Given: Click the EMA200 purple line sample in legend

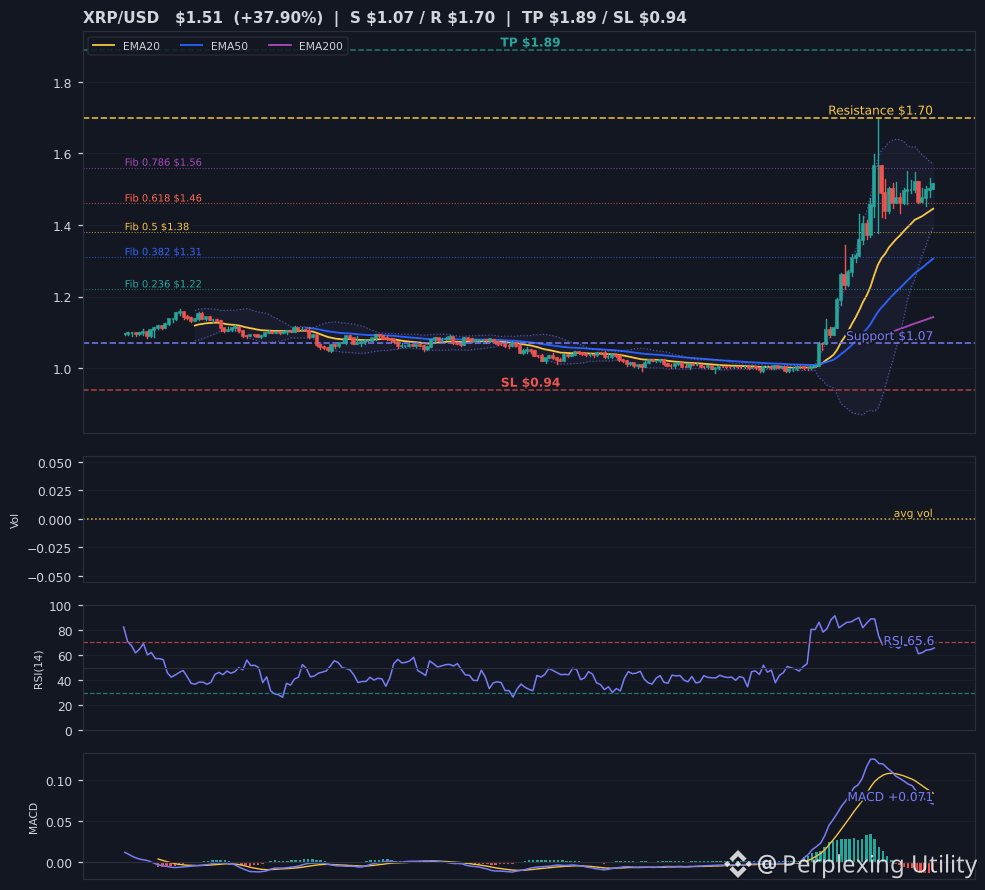Looking at the screenshot, I should point(280,46).
